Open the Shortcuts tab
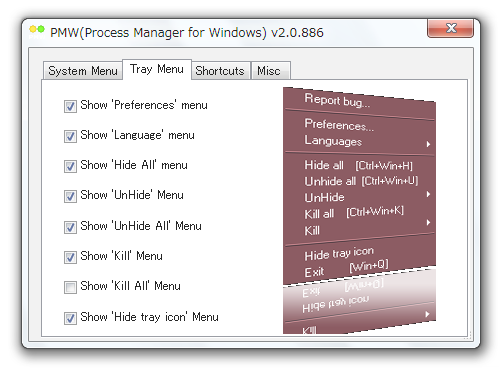This screenshot has height=371, width=504. click(220, 71)
